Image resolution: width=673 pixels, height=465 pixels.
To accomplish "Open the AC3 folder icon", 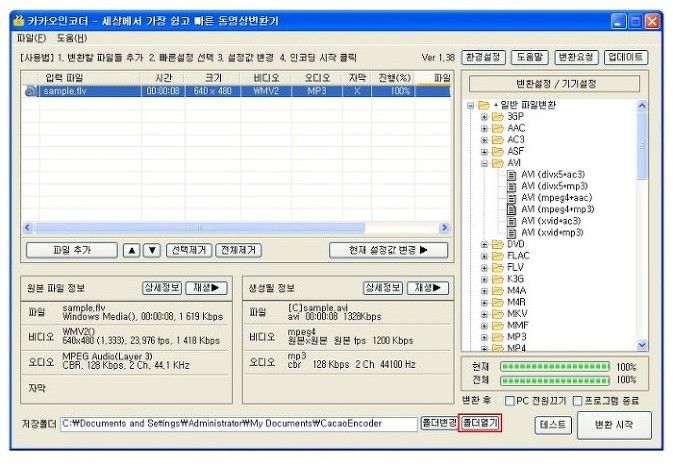I will point(497,140).
